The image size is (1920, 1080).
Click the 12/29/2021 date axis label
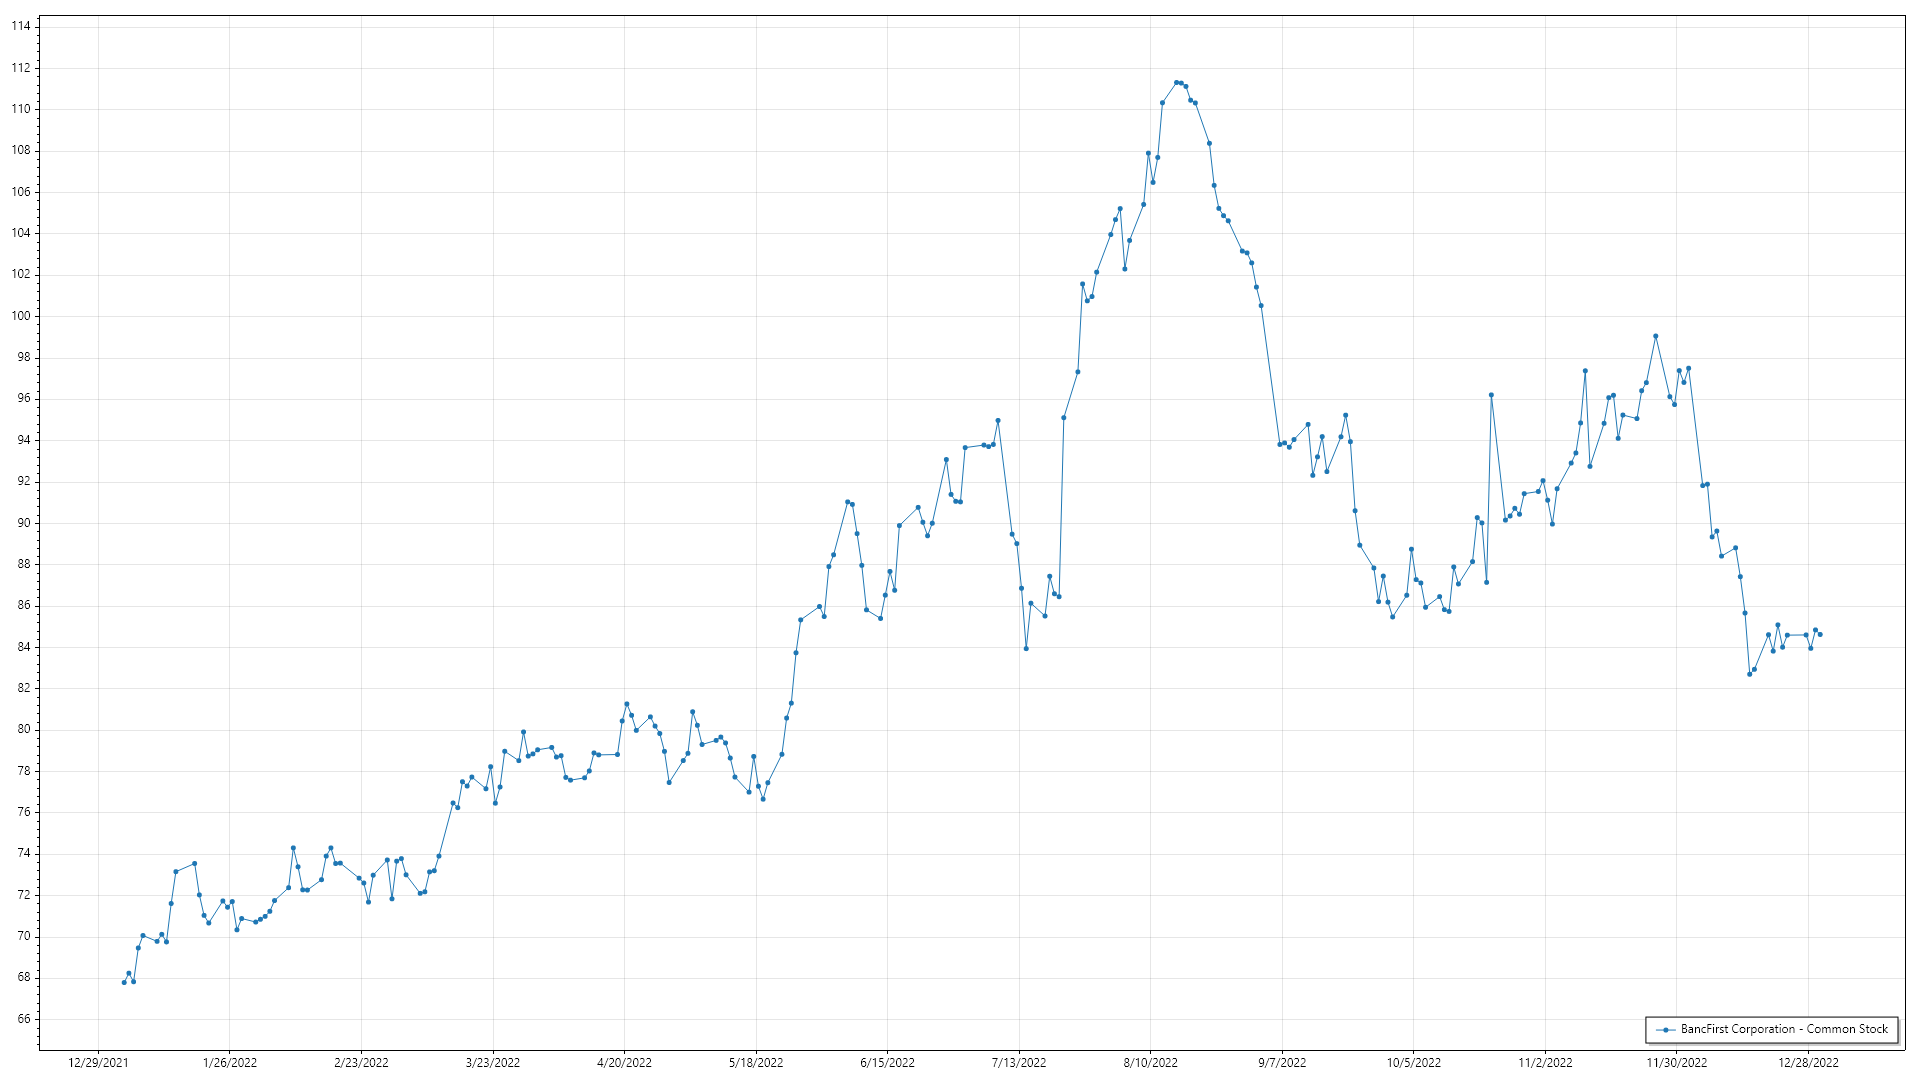coord(98,1062)
